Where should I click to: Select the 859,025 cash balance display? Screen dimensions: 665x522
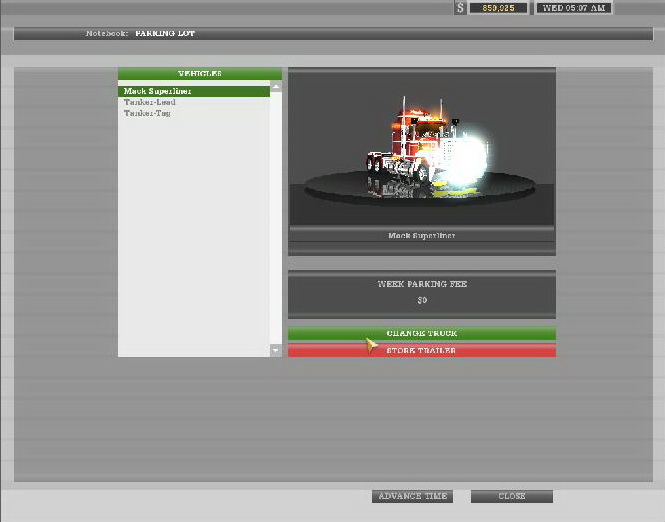(498, 8)
